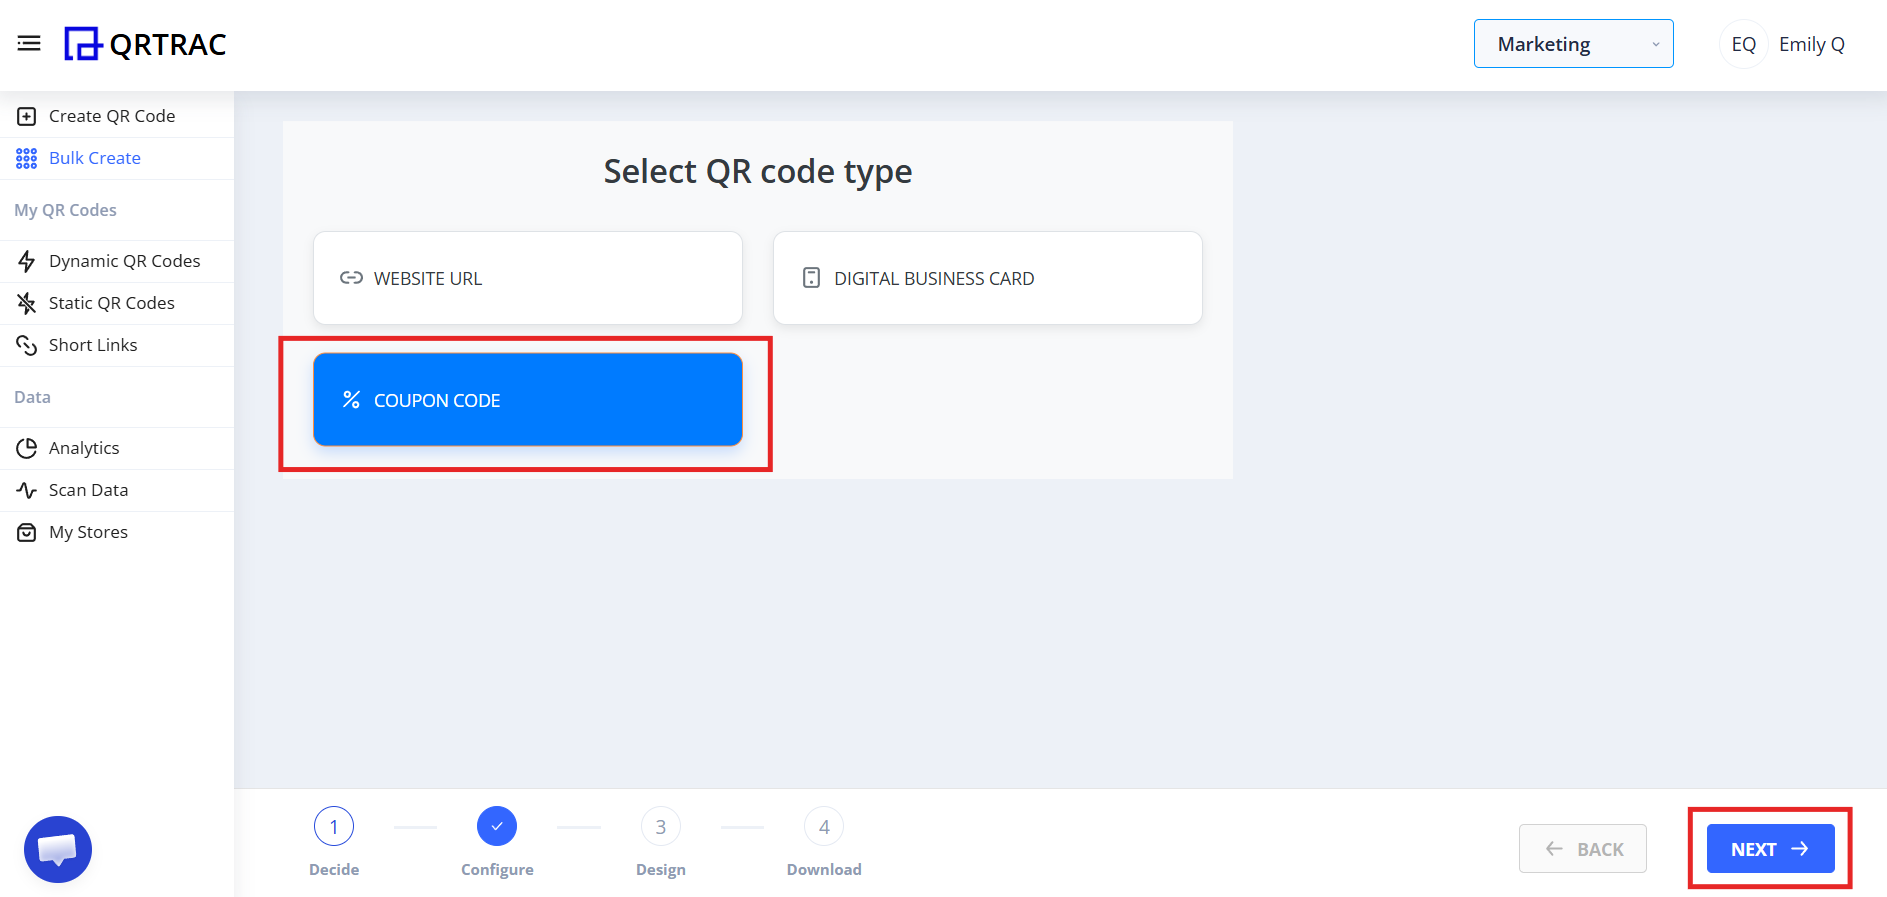The width and height of the screenshot is (1887, 897).
Task: Click the NEXT button
Action: coord(1768,848)
